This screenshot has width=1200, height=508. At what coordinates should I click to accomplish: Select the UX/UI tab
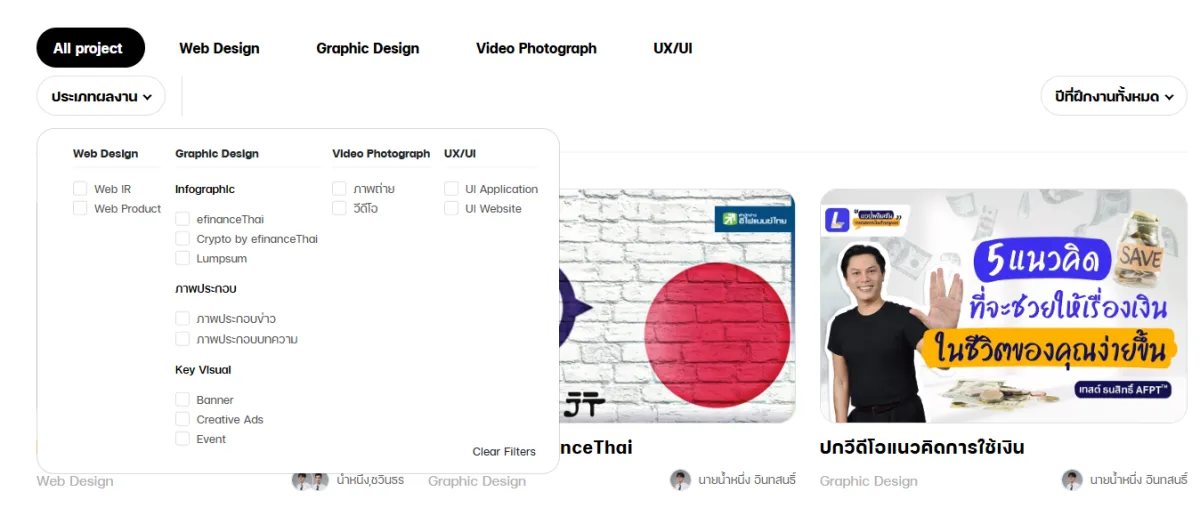(x=673, y=48)
